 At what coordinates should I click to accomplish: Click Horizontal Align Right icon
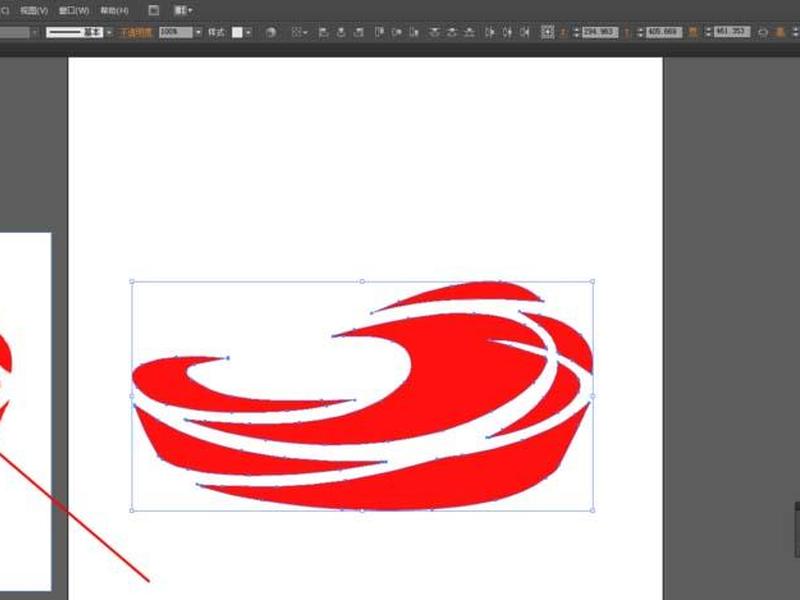359,33
